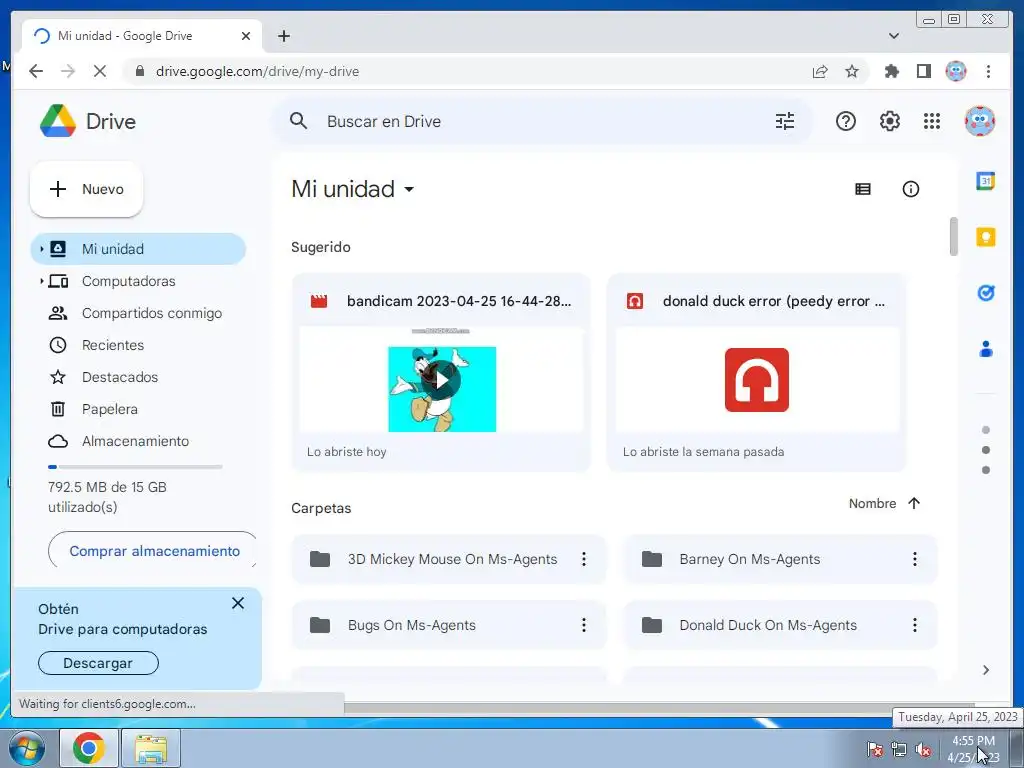Open Google Calendar side panel
1024x768 pixels.
[985, 181]
